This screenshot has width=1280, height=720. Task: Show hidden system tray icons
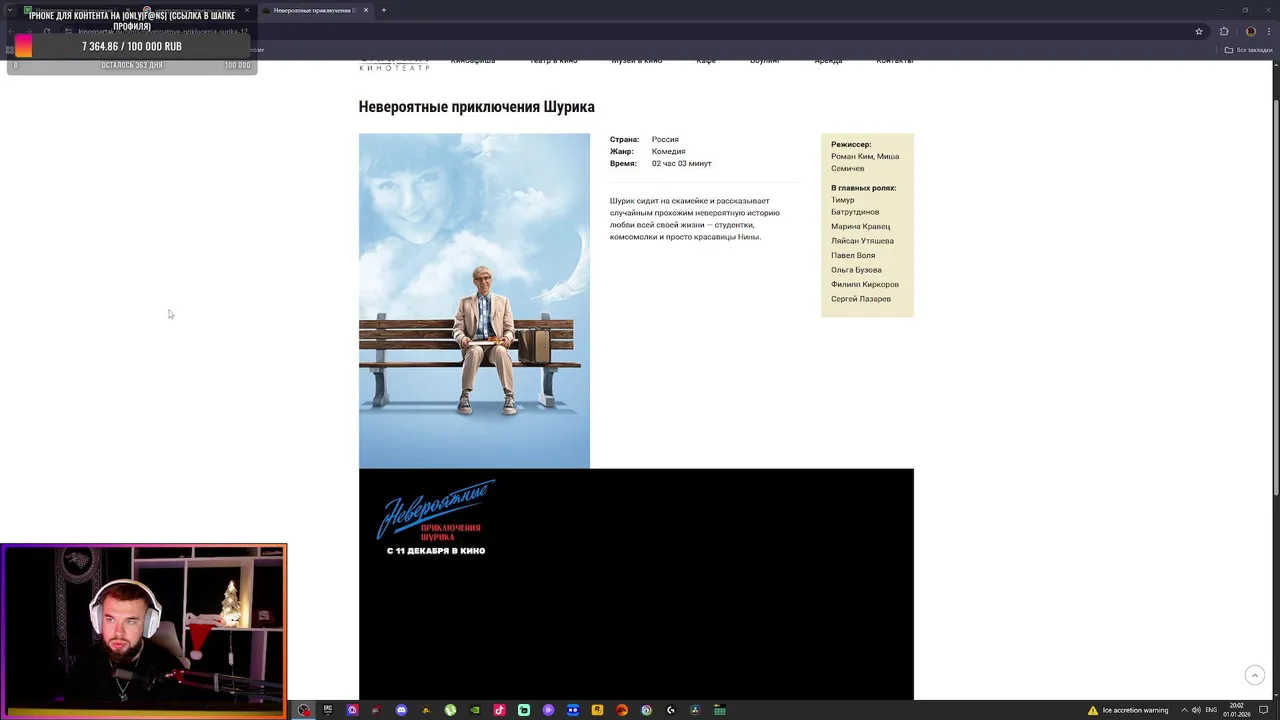pyautogui.click(x=1184, y=710)
